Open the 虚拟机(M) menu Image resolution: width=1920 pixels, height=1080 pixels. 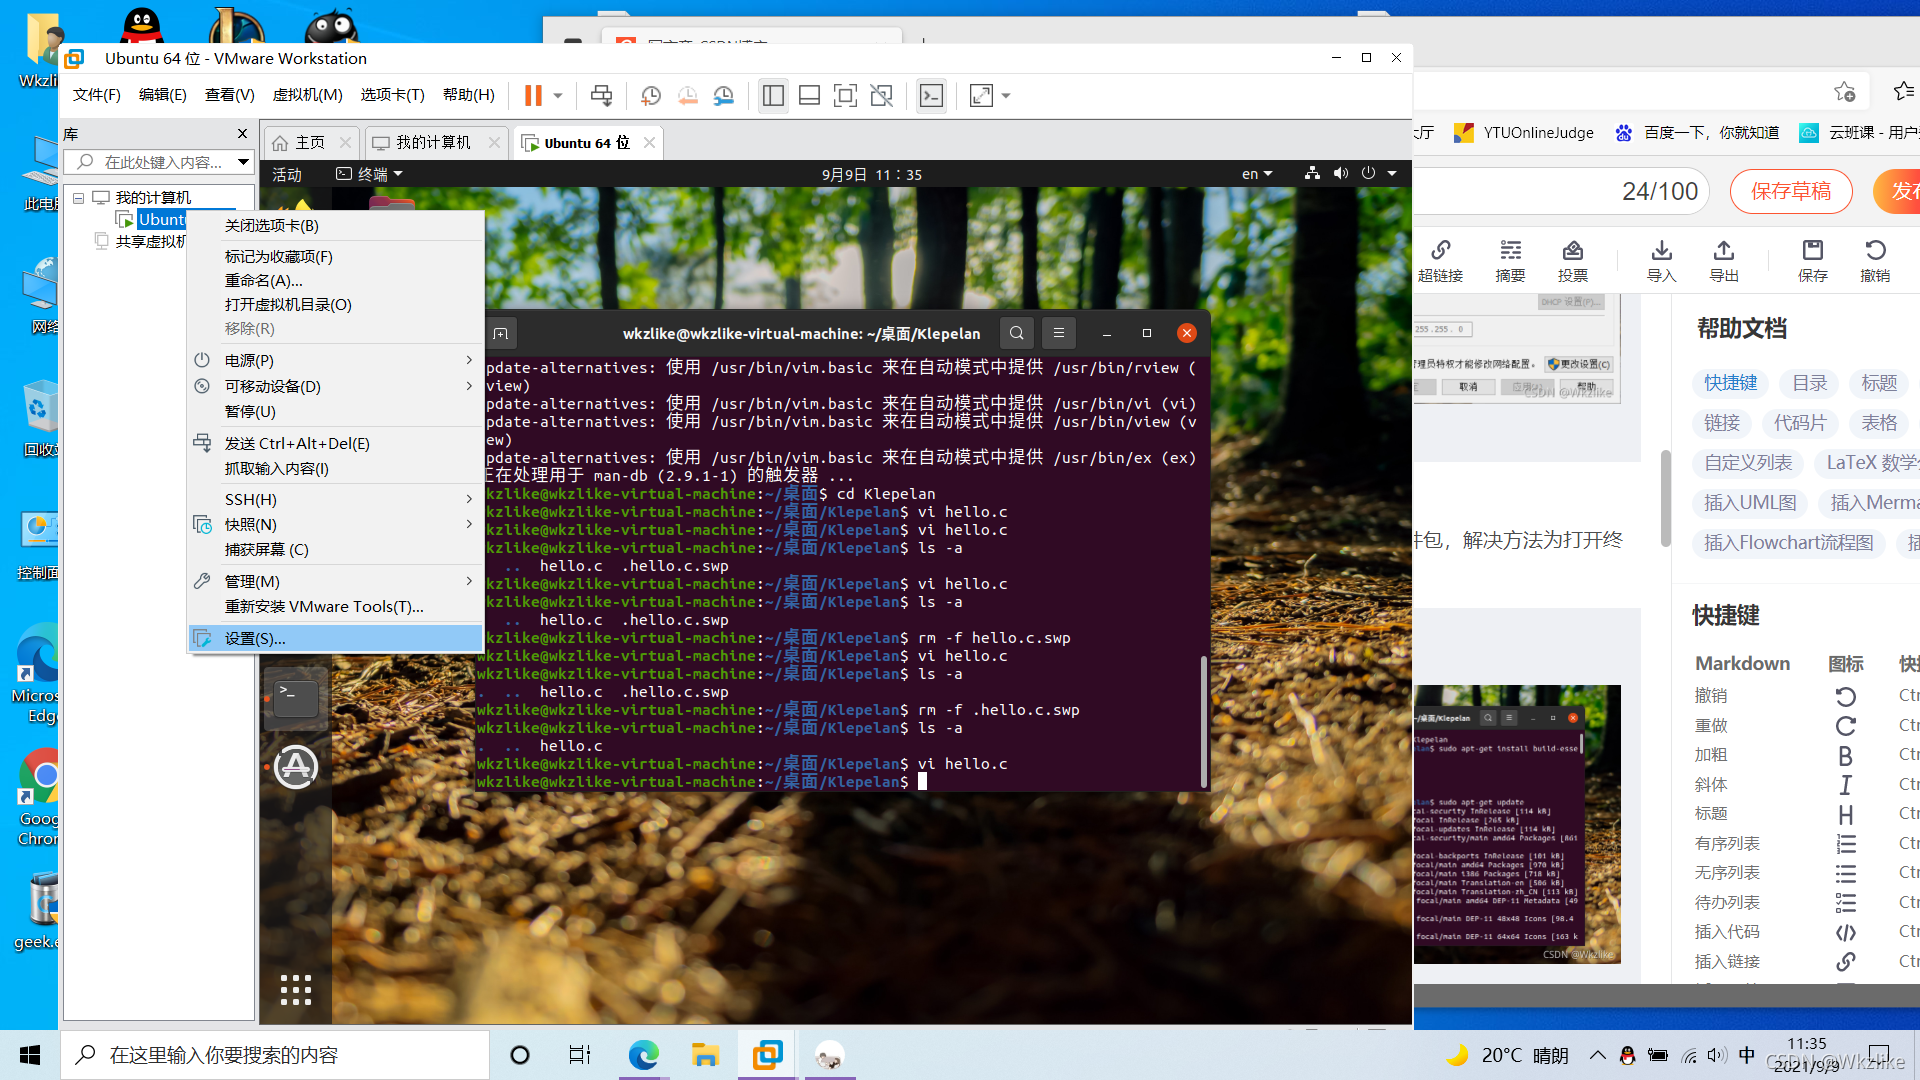pyautogui.click(x=307, y=95)
